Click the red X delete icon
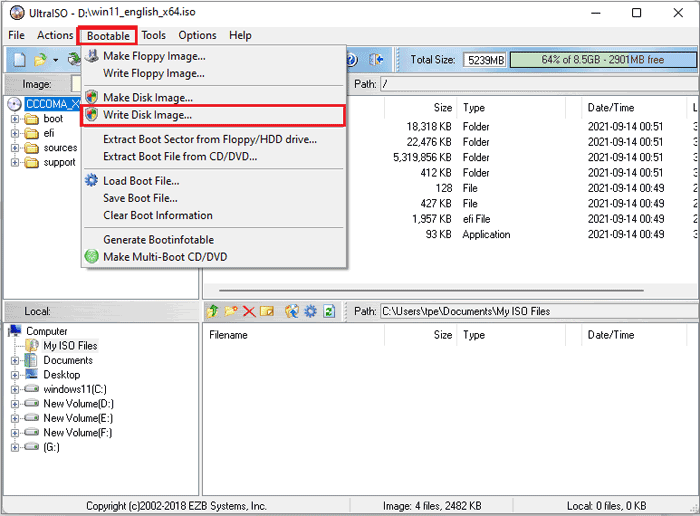700x516 pixels. [249, 311]
